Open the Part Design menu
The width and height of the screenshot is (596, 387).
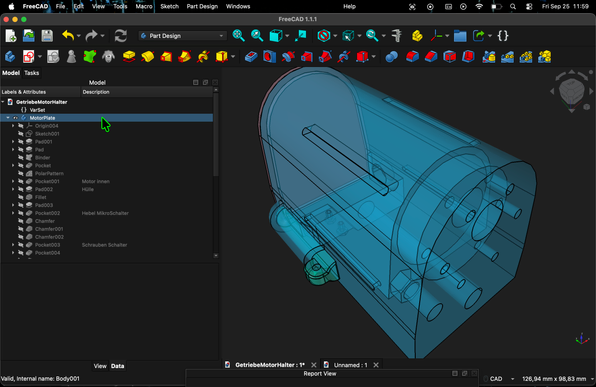tap(202, 6)
